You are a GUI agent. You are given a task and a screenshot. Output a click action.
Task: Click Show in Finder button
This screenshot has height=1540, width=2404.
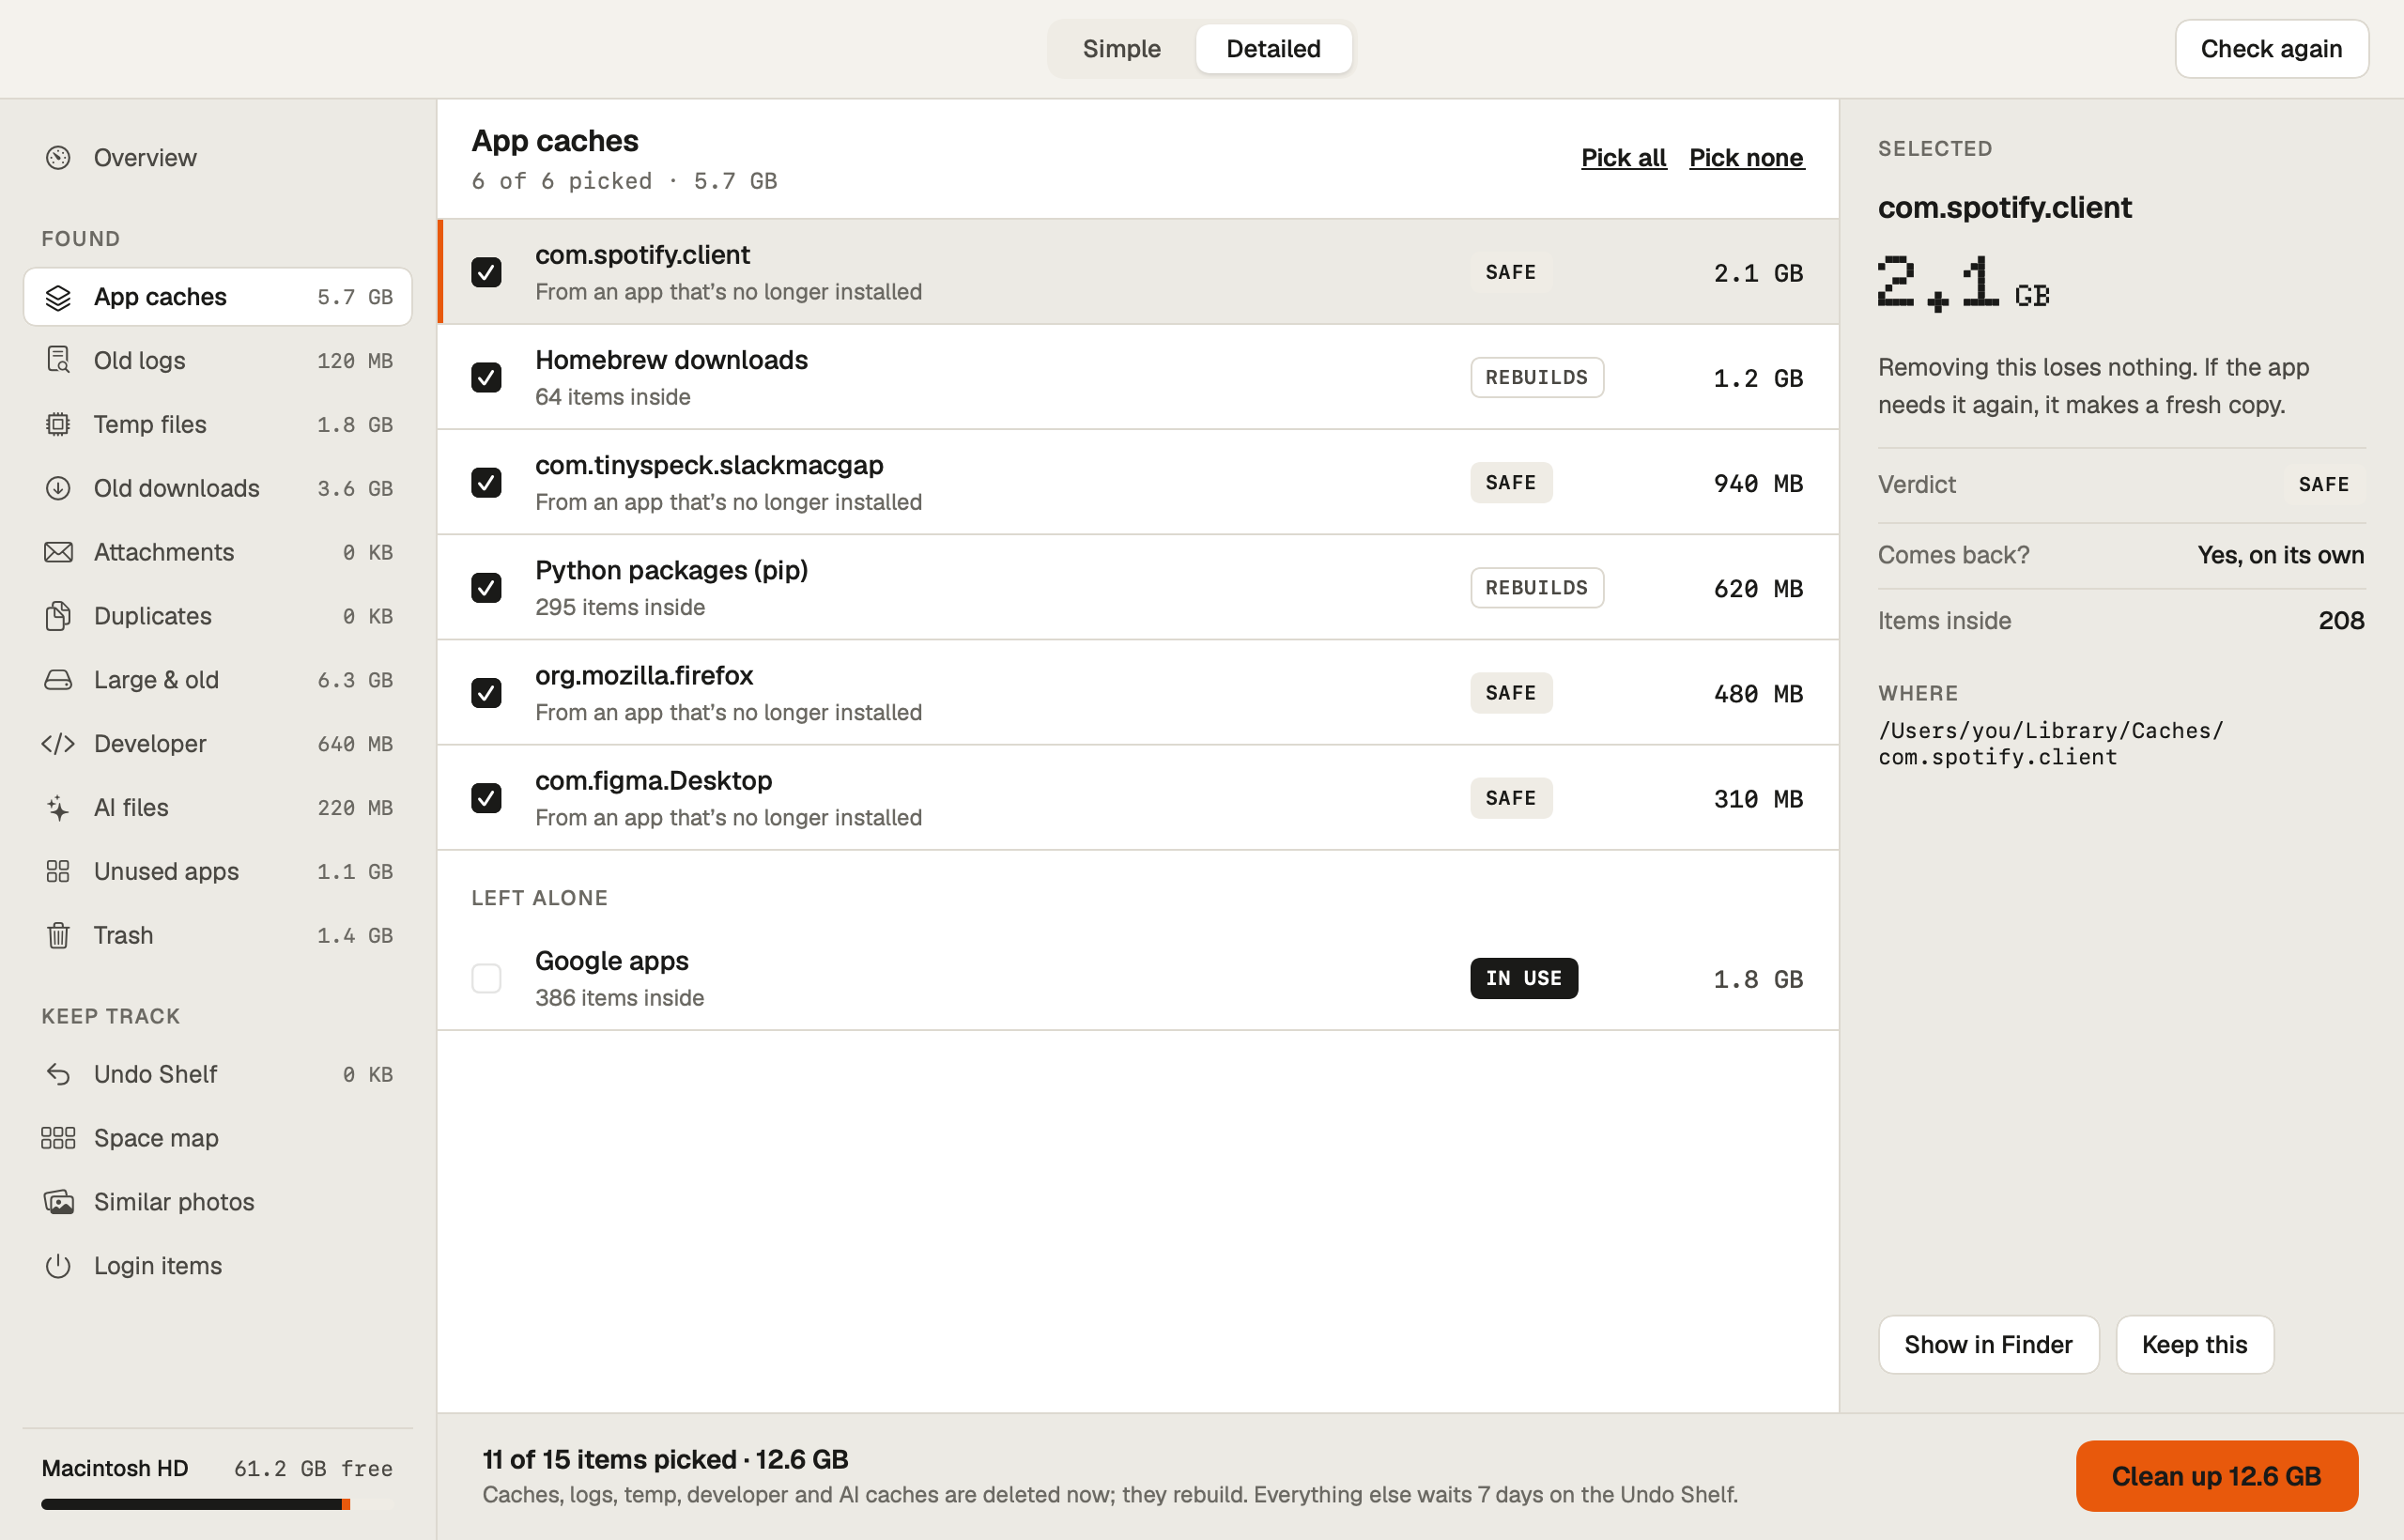[x=1988, y=1345]
